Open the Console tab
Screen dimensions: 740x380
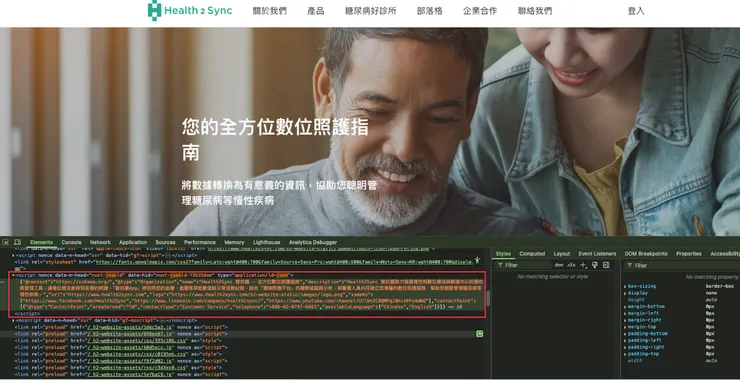tap(71, 242)
